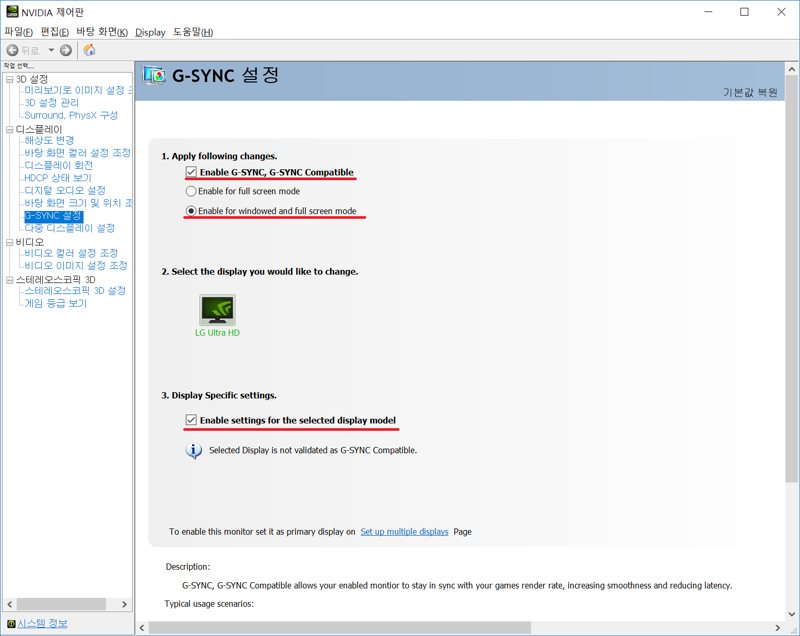This screenshot has height=636, width=800.
Task: Select the G-SYNC 설정 tree item
Action: (x=54, y=216)
